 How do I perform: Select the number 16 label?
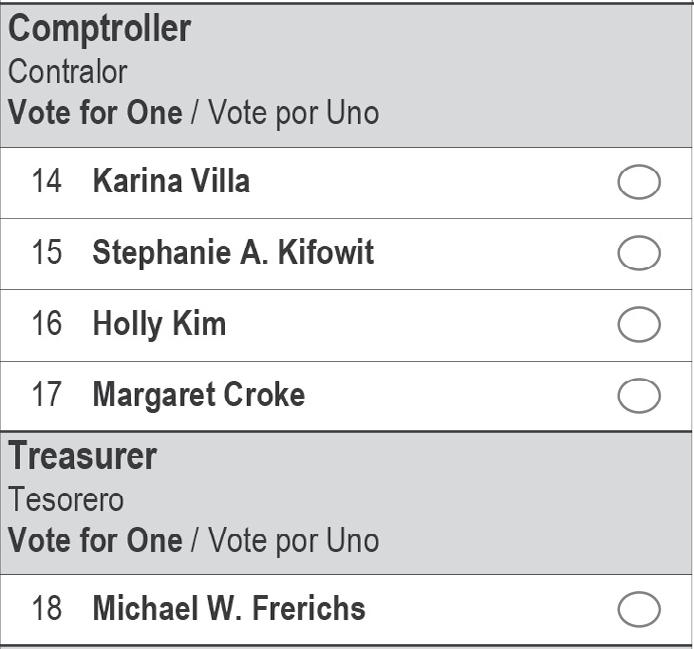(x=46, y=324)
